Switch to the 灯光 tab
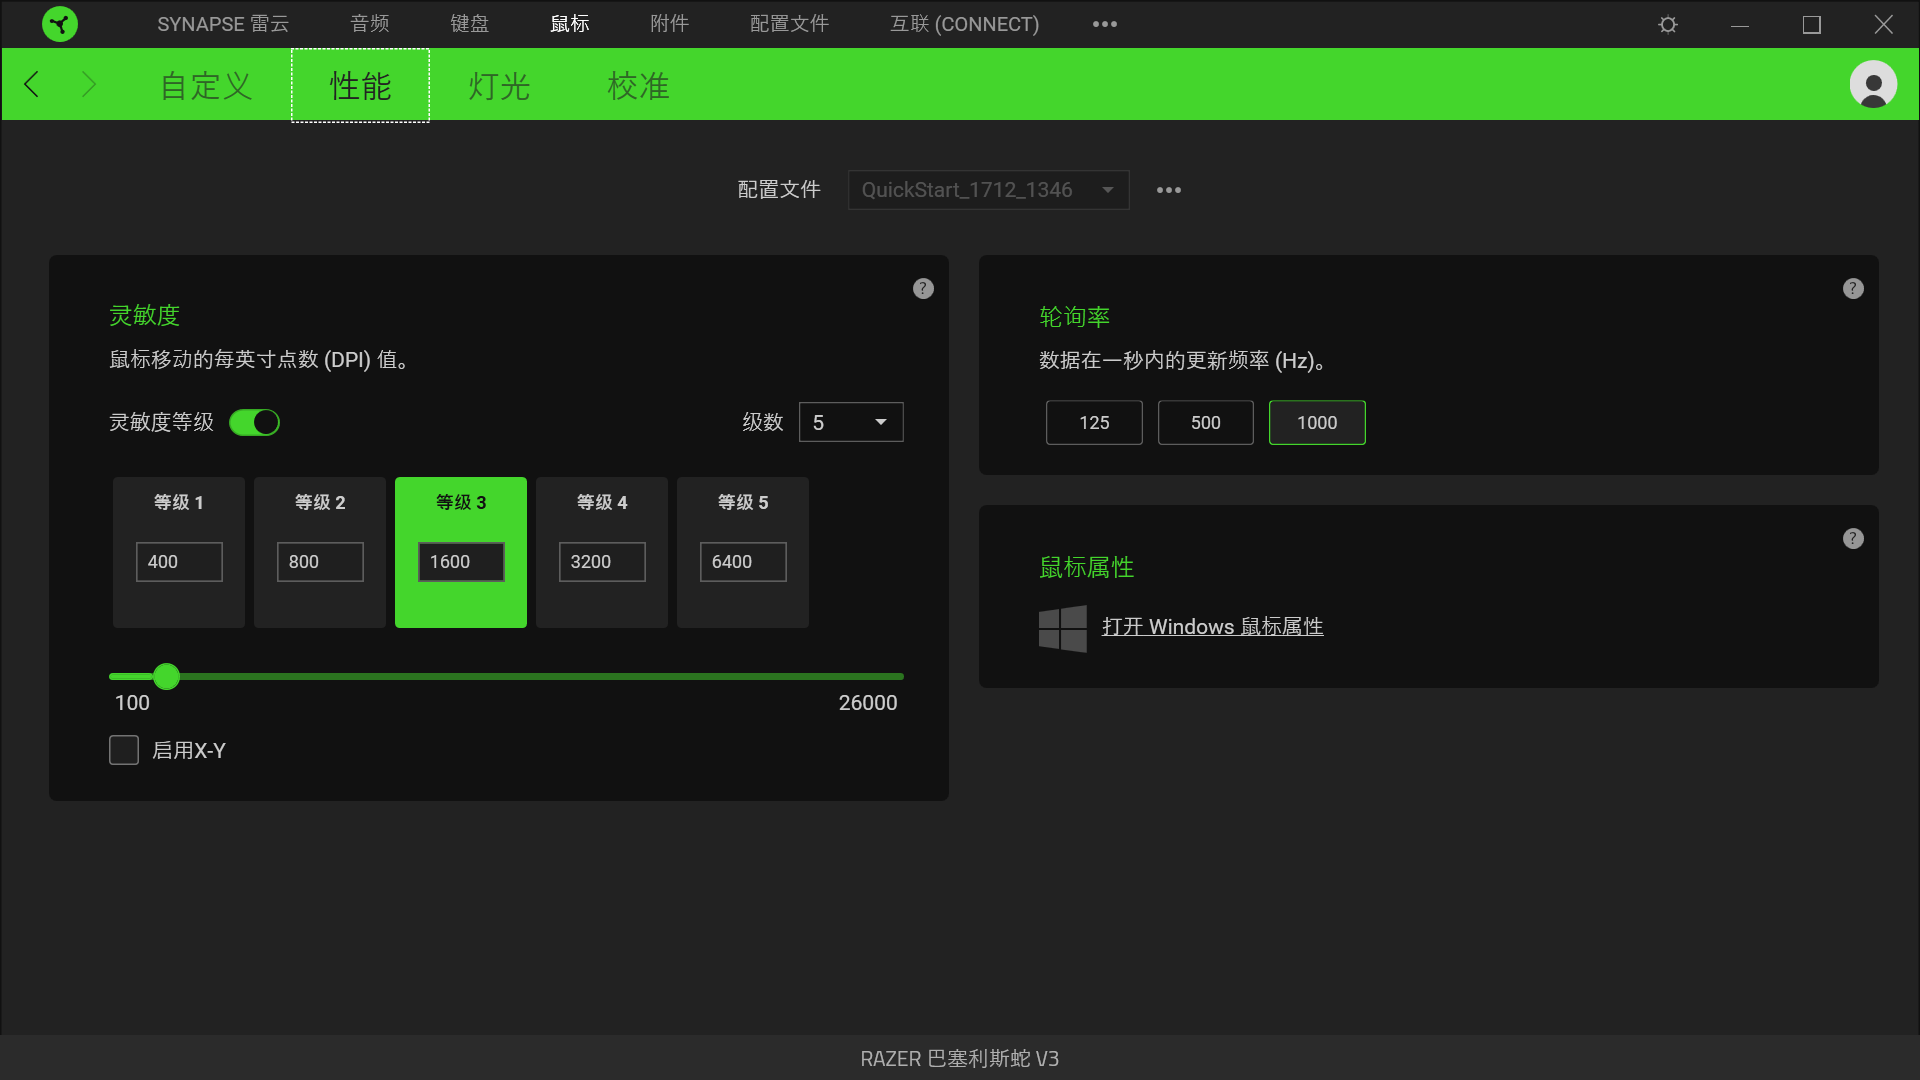Screen dimensions: 1920x1080 (x=497, y=86)
